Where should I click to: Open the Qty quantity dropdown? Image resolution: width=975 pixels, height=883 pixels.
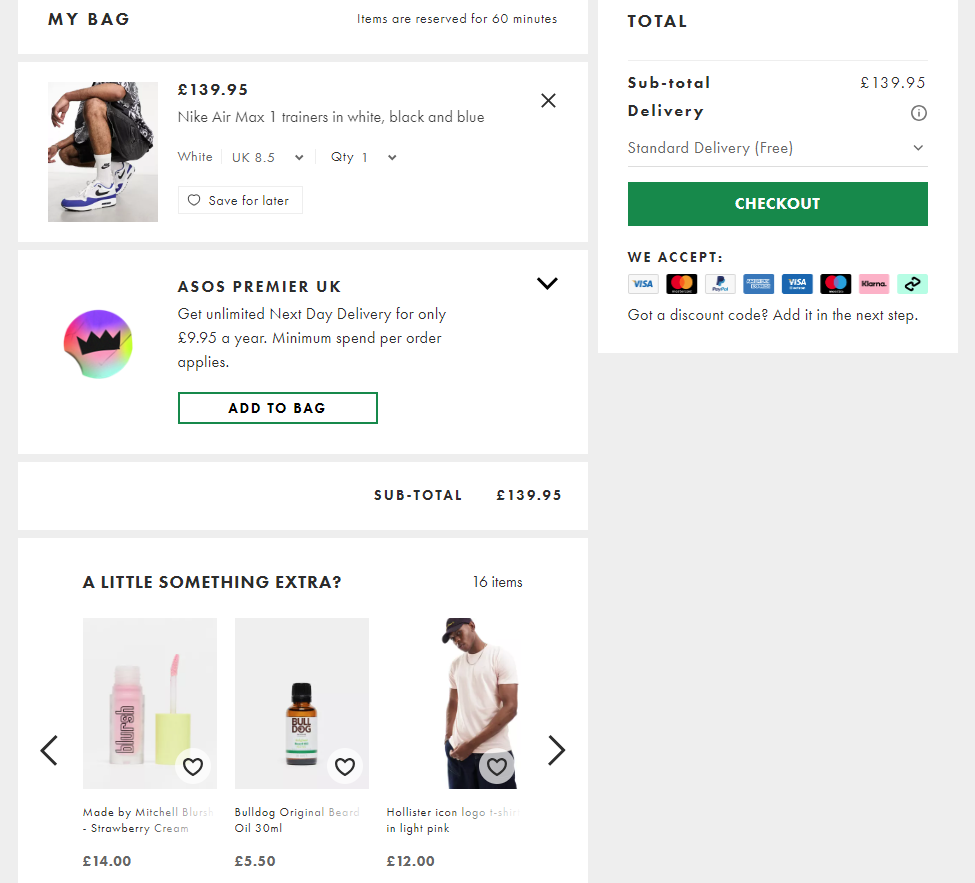[364, 157]
